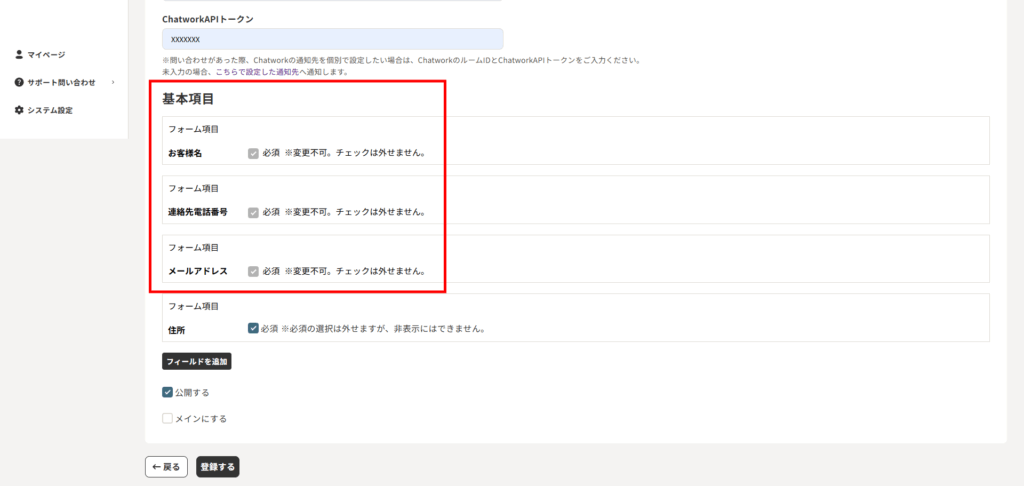Enable the メインにする checkbox
Screen dimensions: 1024x486
click(x=167, y=419)
